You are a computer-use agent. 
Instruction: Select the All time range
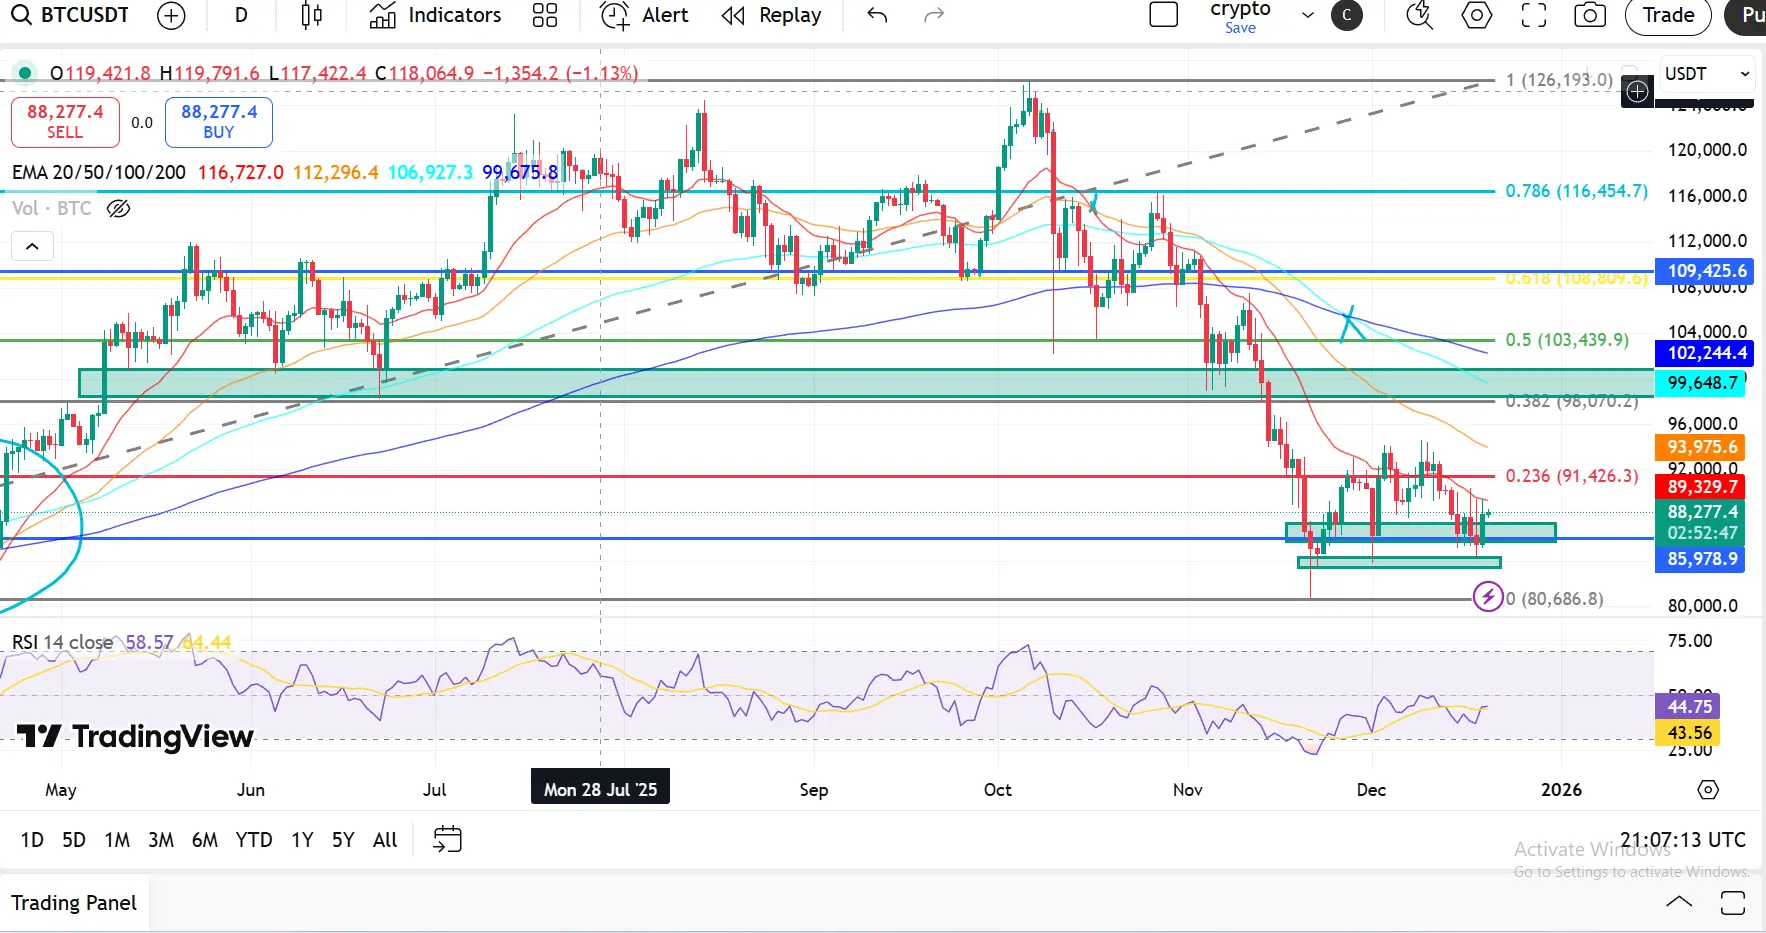[x=385, y=840]
